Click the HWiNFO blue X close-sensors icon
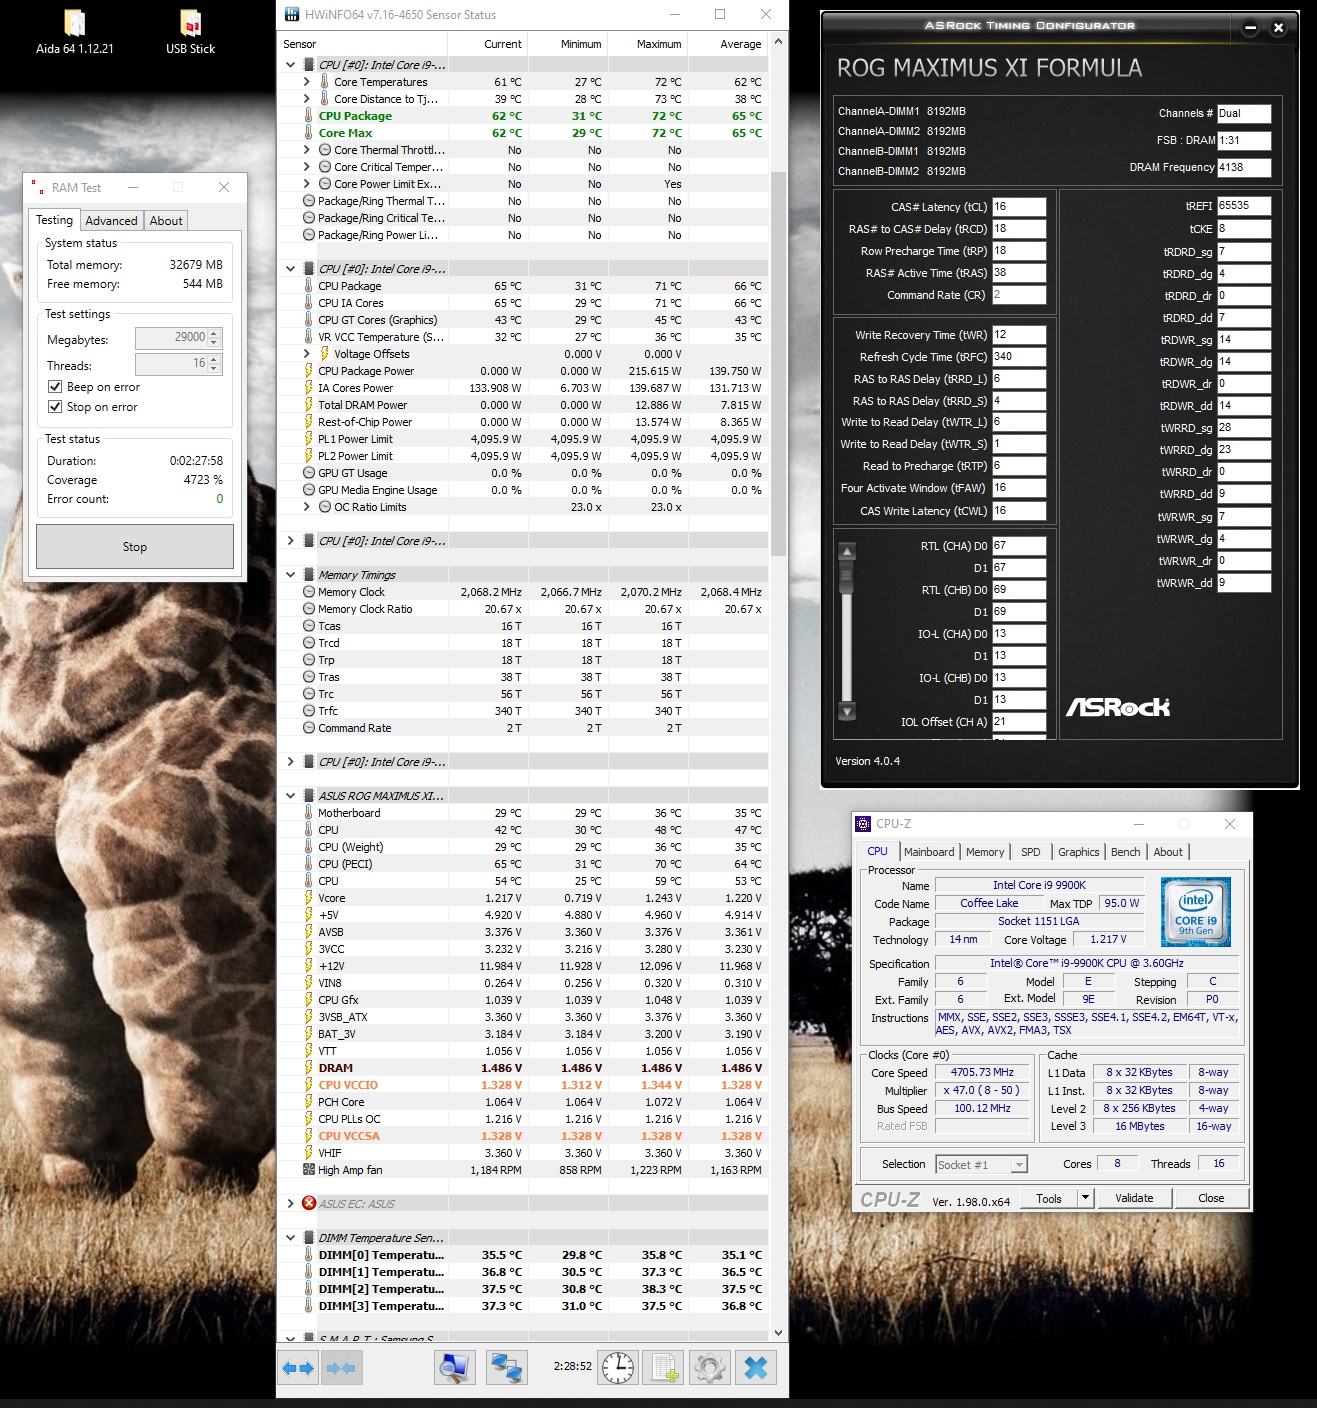Screen dimensions: 1317x1408 757,1368
